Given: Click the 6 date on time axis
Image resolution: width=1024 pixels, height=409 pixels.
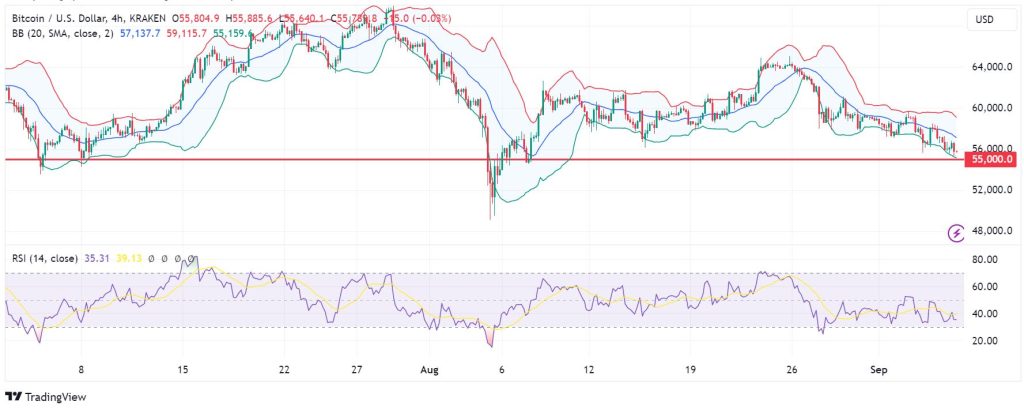Looking at the screenshot, I should tap(502, 369).
